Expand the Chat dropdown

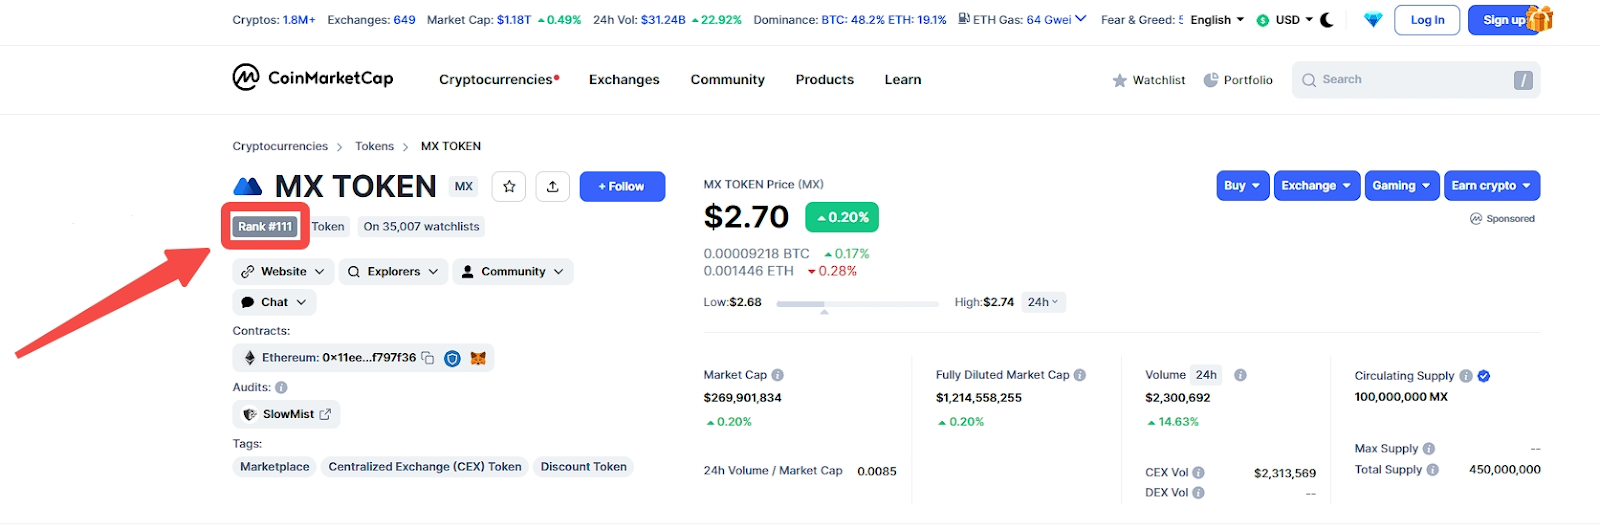pos(274,302)
